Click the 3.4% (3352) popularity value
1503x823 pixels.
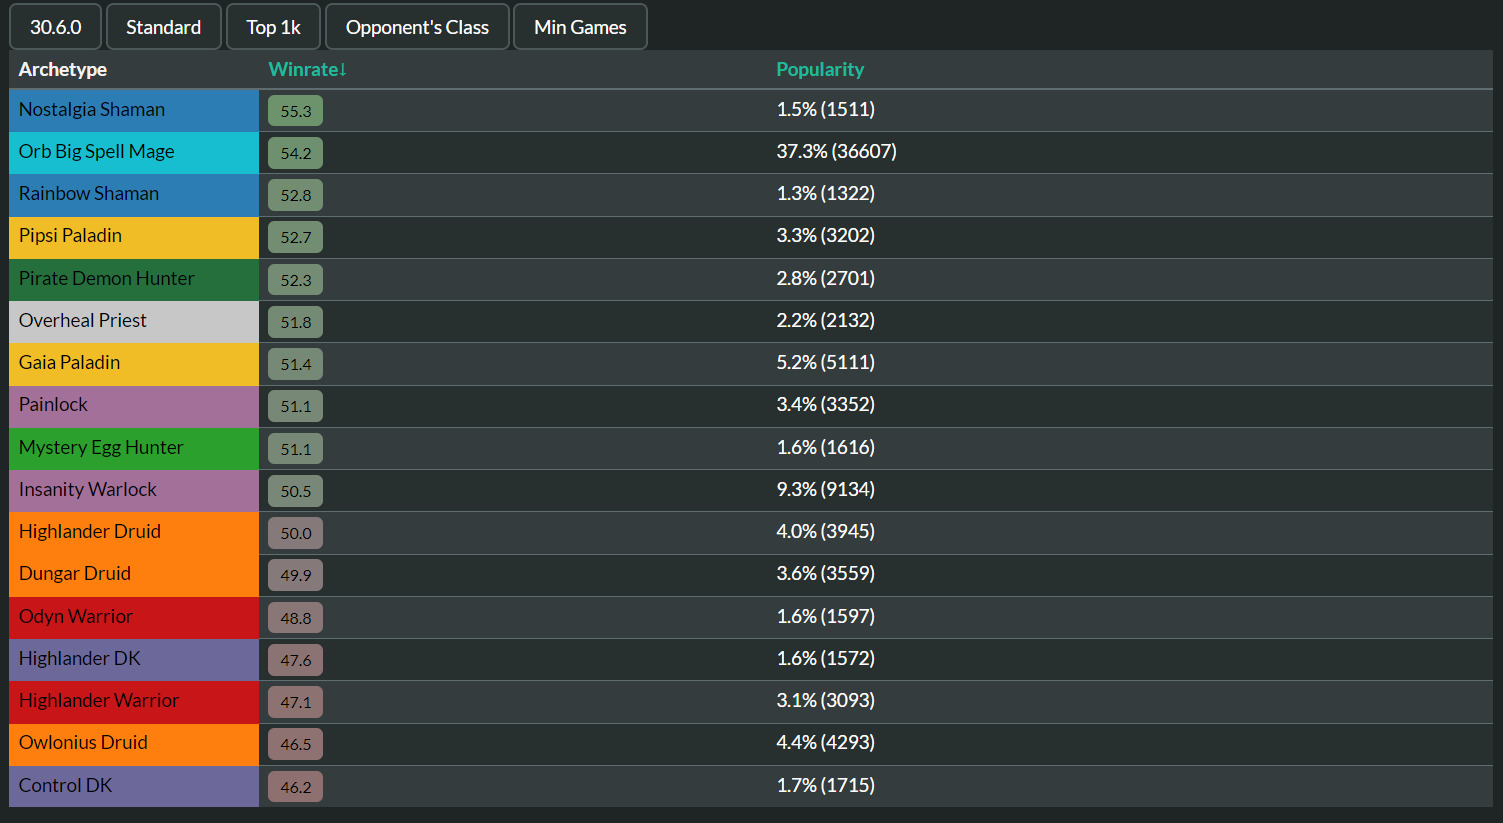pos(826,404)
